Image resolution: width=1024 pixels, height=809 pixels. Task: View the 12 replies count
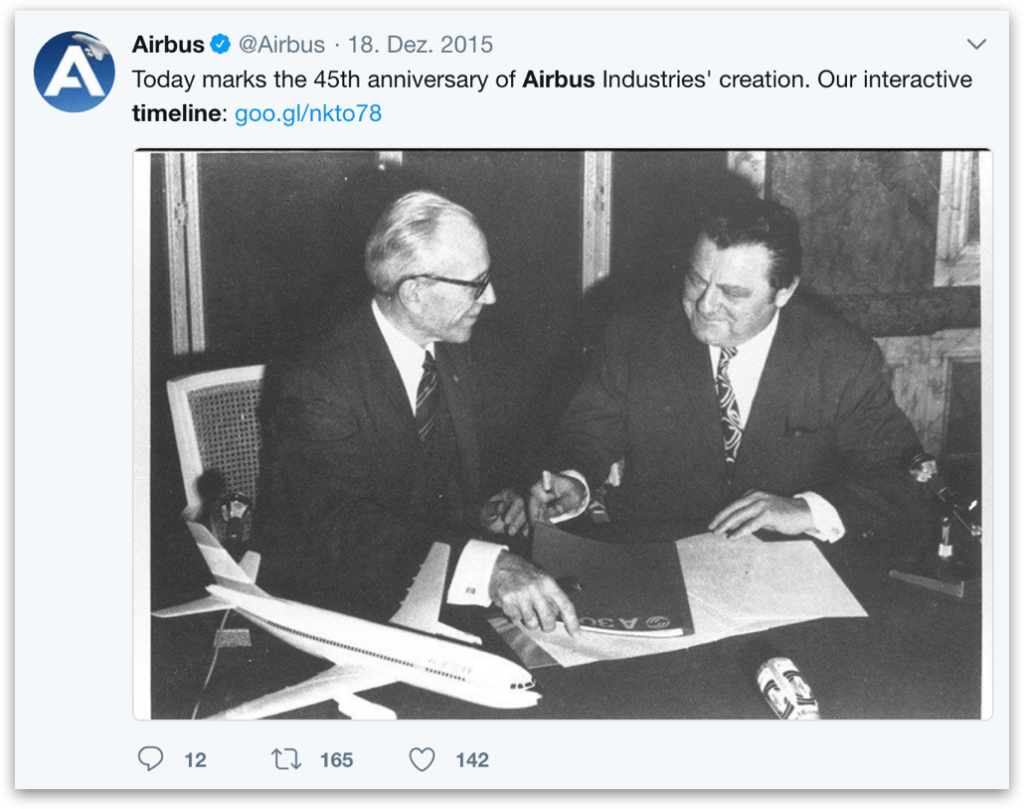(195, 760)
